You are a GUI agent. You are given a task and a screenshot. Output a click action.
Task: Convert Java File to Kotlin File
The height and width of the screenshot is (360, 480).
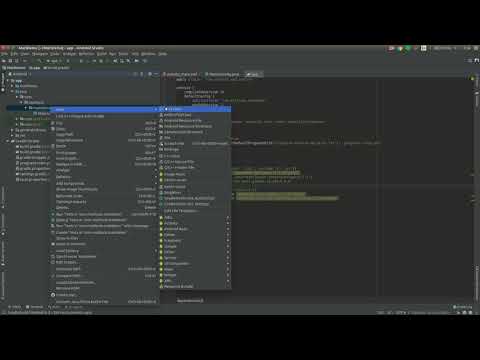pyautogui.click(x=104, y=301)
